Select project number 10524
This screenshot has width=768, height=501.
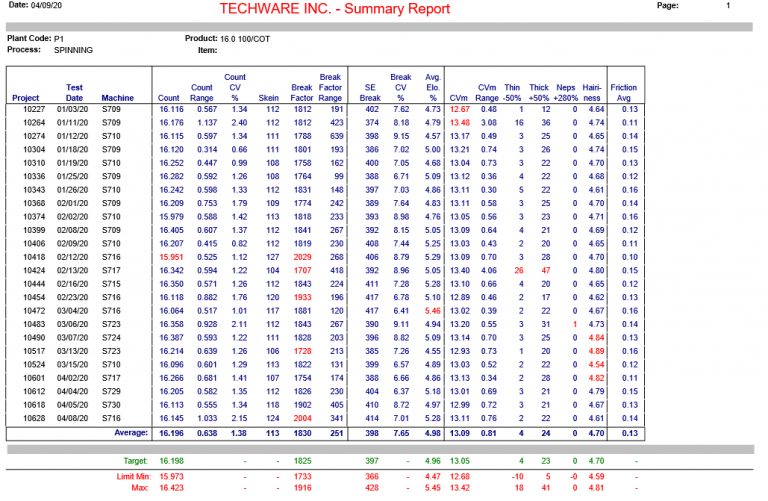tap(34, 365)
